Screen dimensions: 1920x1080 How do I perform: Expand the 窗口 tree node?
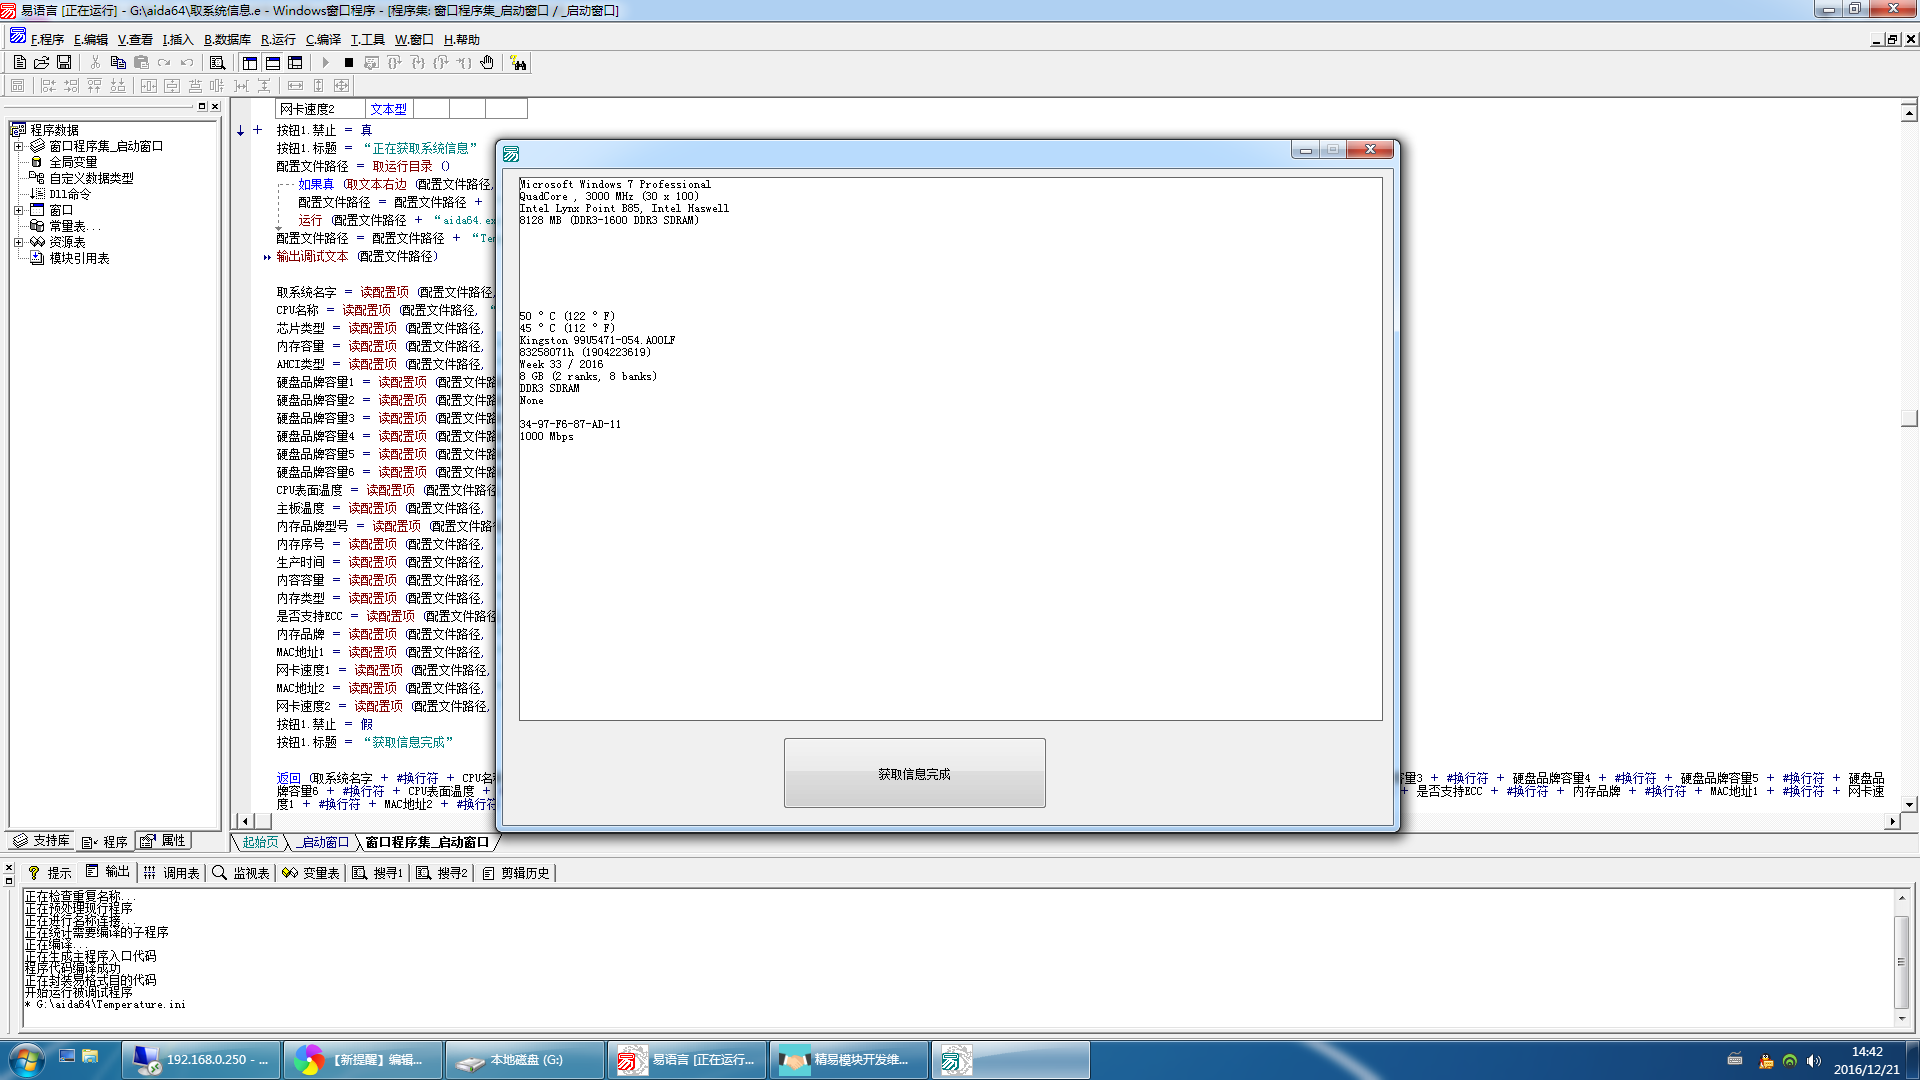tap(18, 210)
